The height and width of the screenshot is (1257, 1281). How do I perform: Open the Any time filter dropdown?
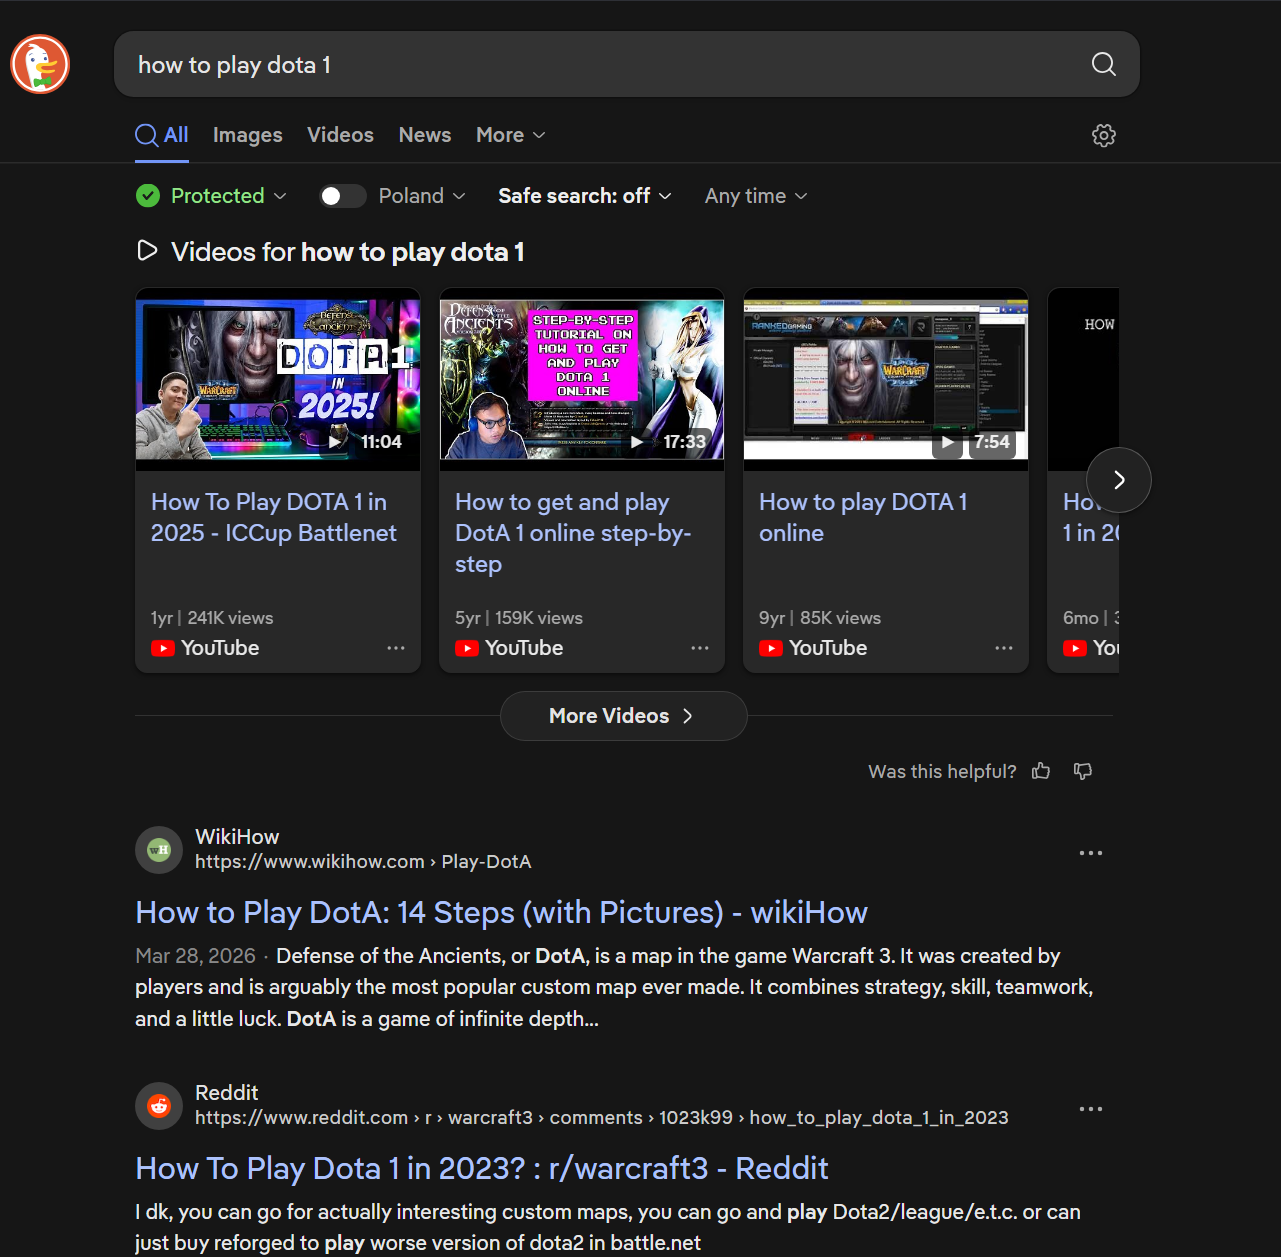[x=756, y=196]
